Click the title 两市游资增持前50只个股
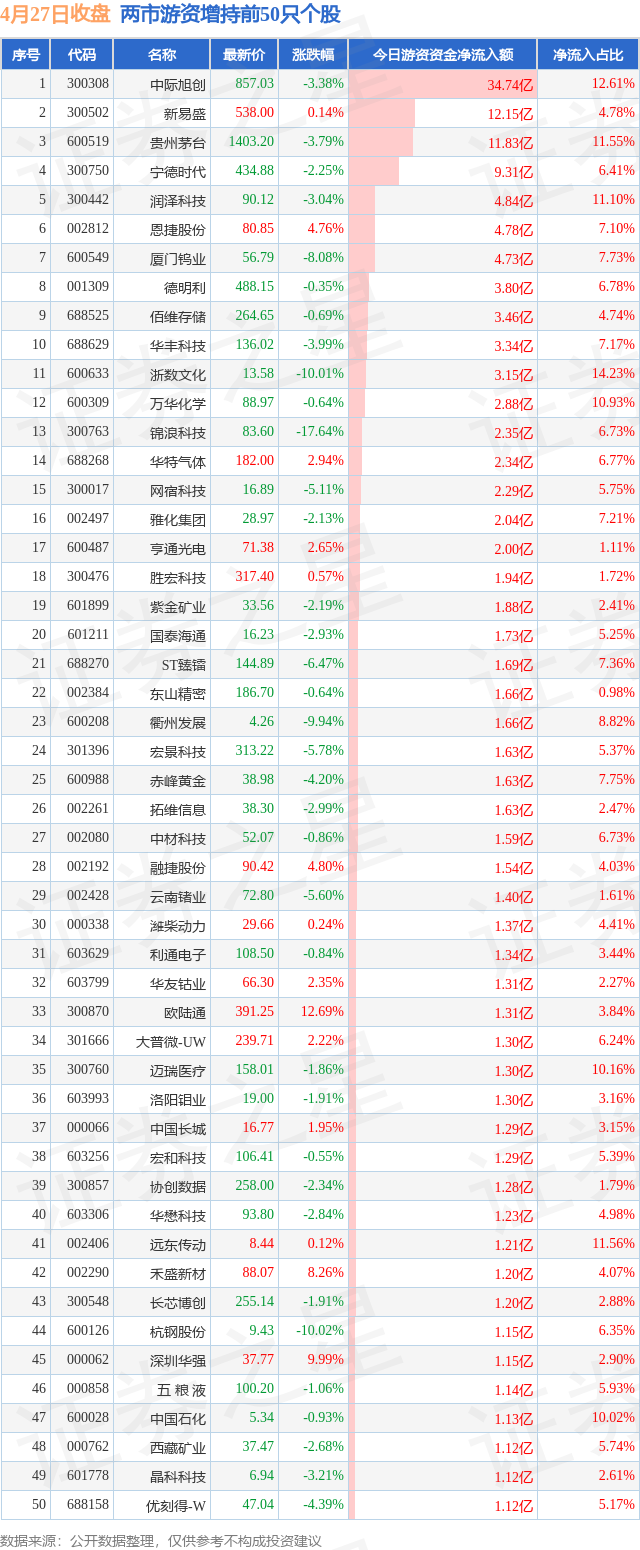The width and height of the screenshot is (640, 1550). [230, 14]
